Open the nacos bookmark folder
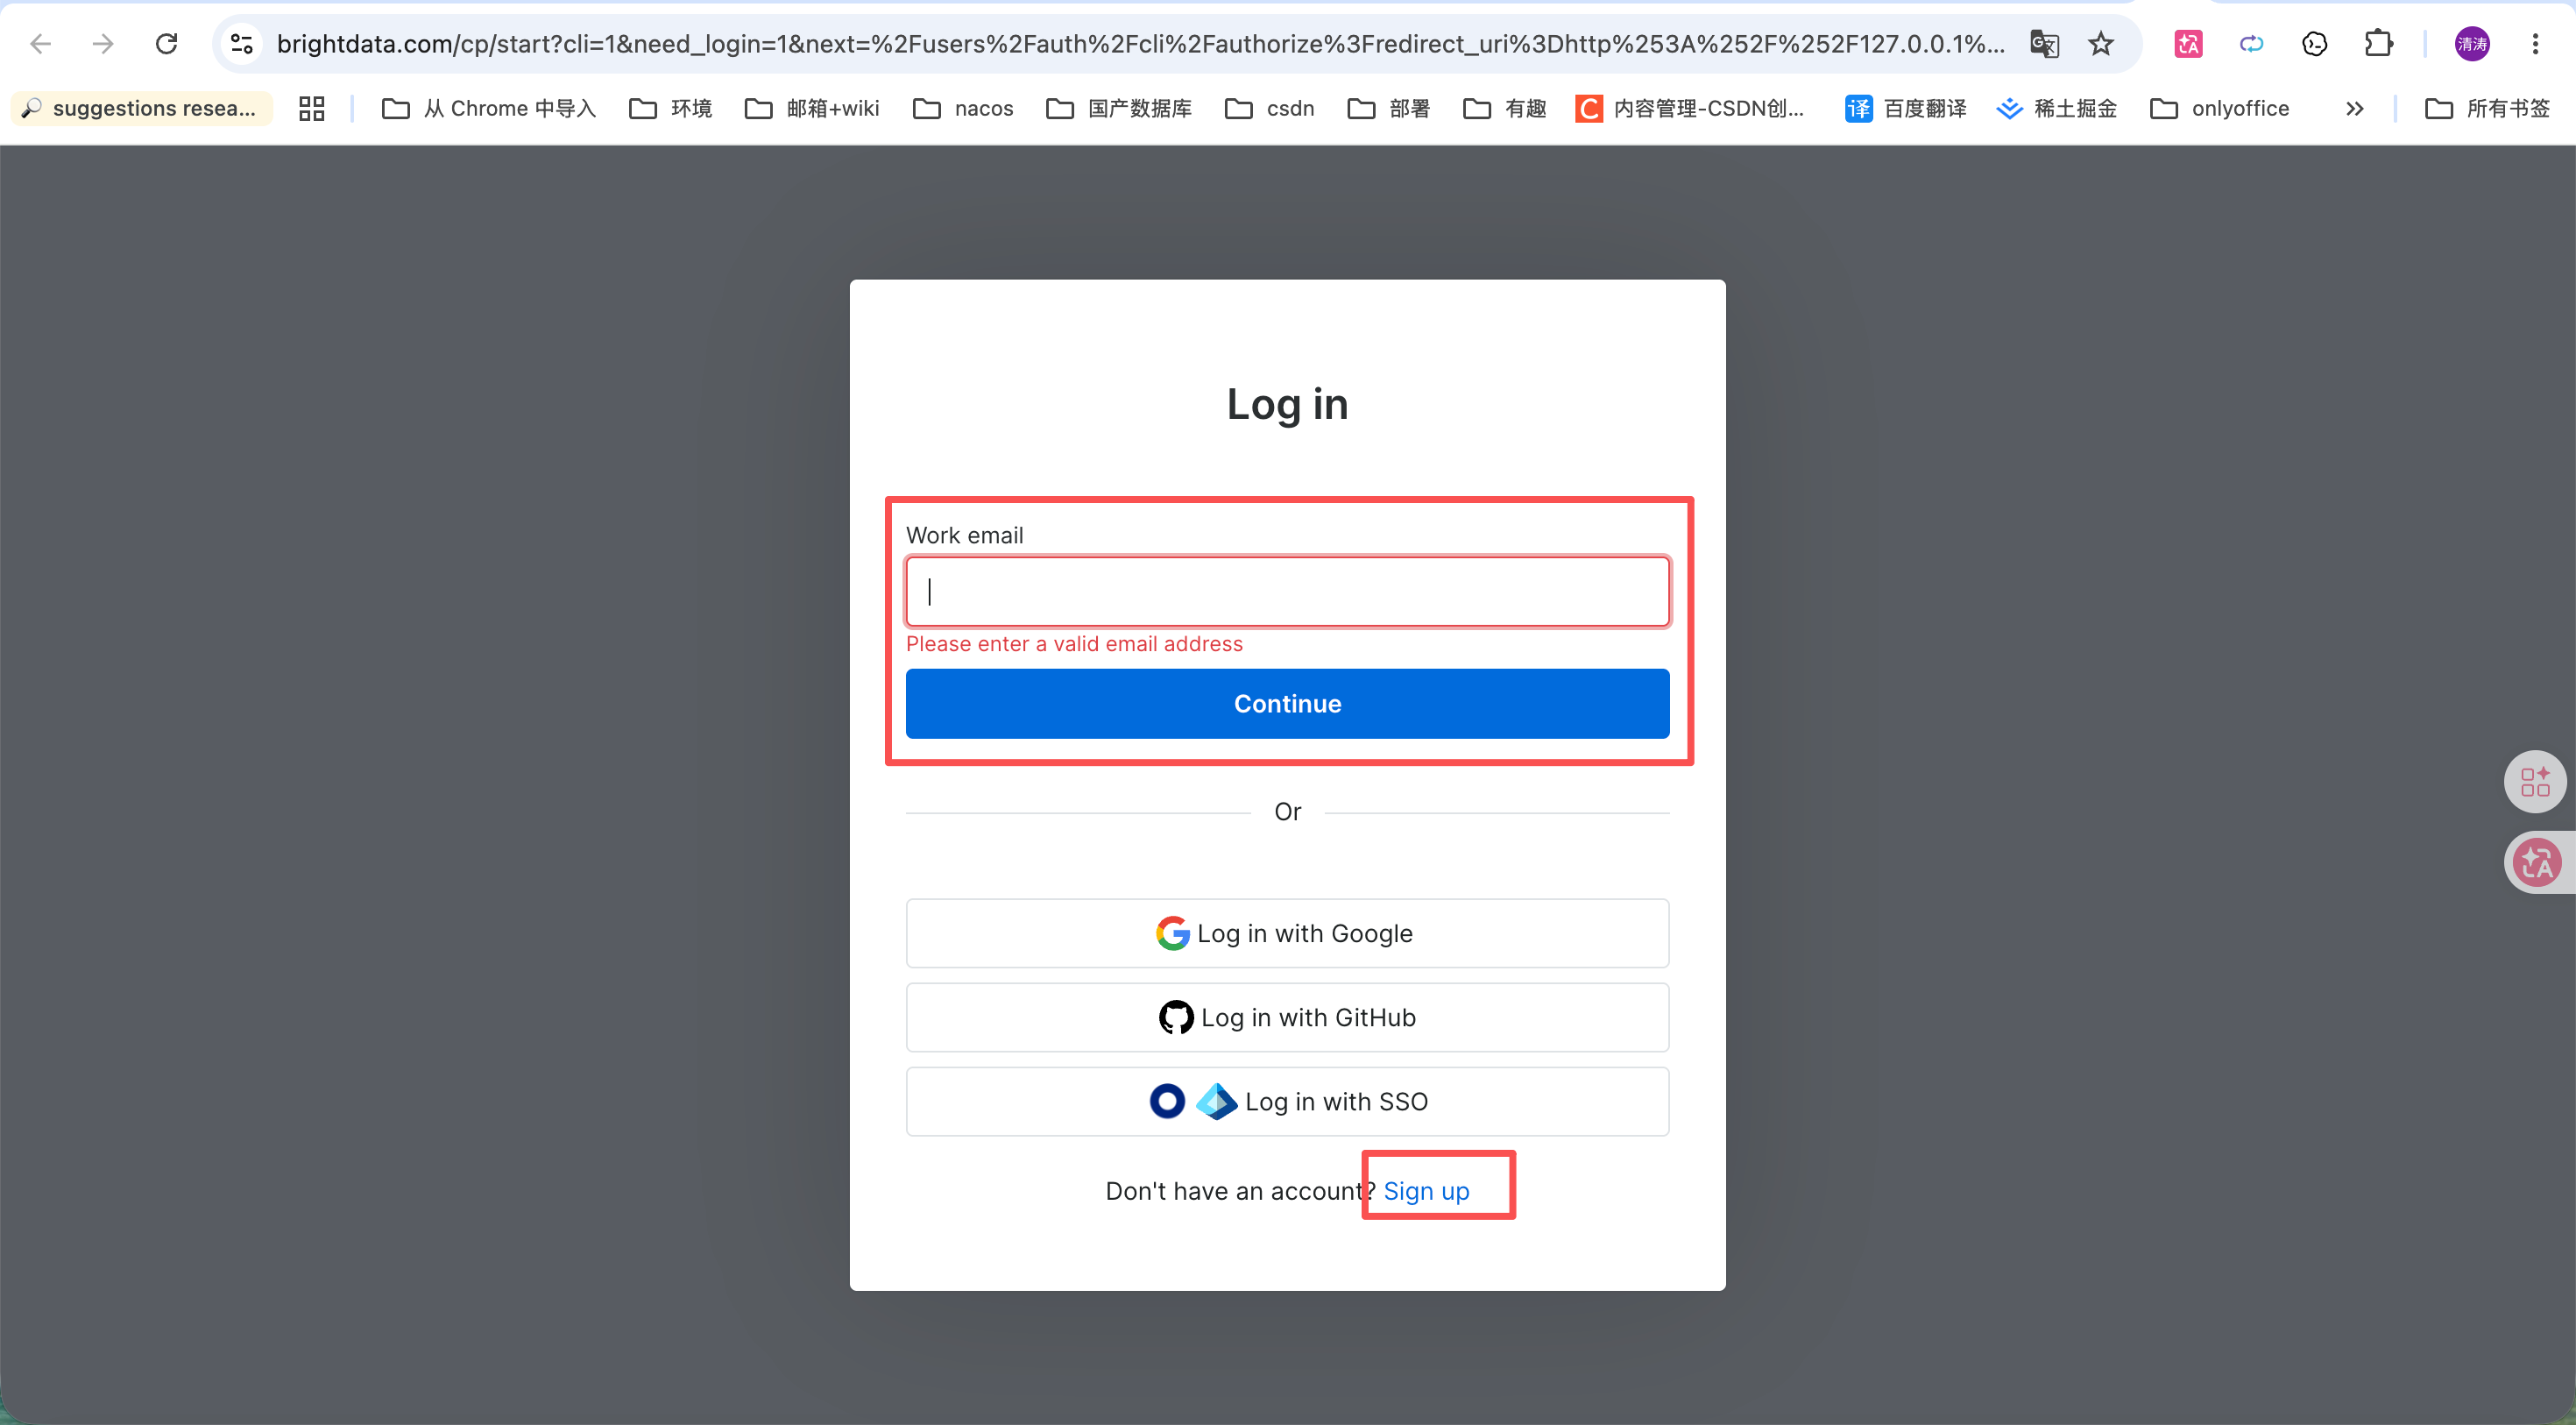 [x=964, y=108]
